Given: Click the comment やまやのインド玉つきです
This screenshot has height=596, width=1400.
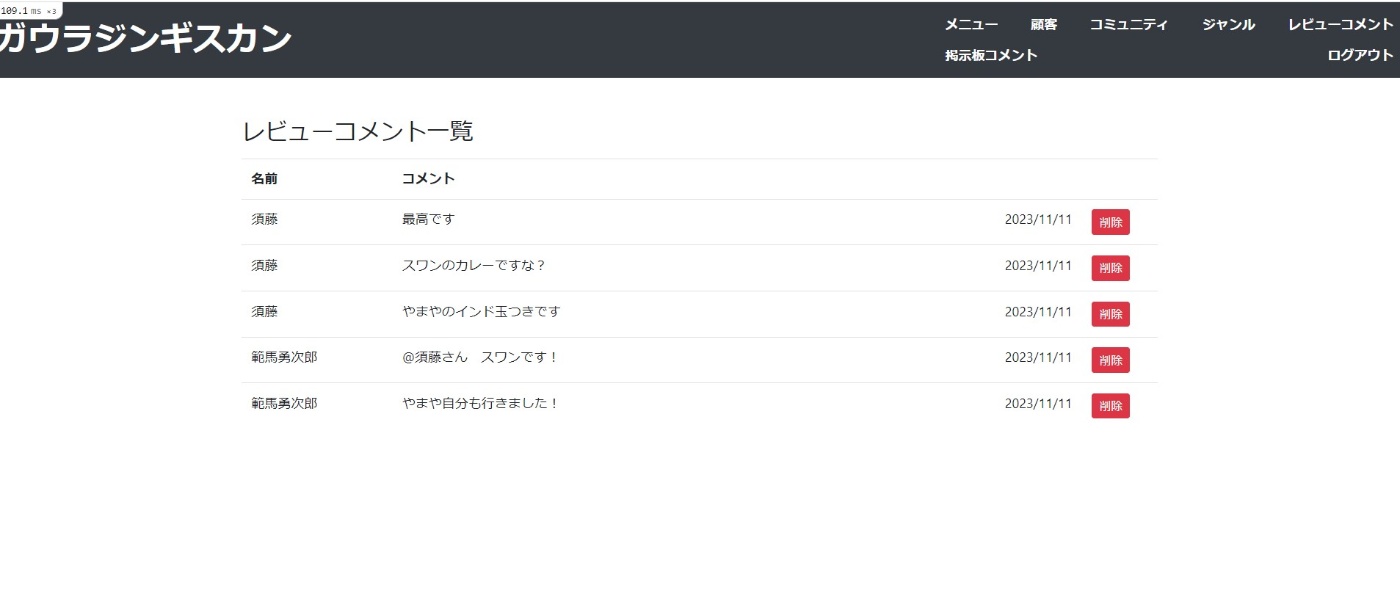Looking at the screenshot, I should 481,311.
